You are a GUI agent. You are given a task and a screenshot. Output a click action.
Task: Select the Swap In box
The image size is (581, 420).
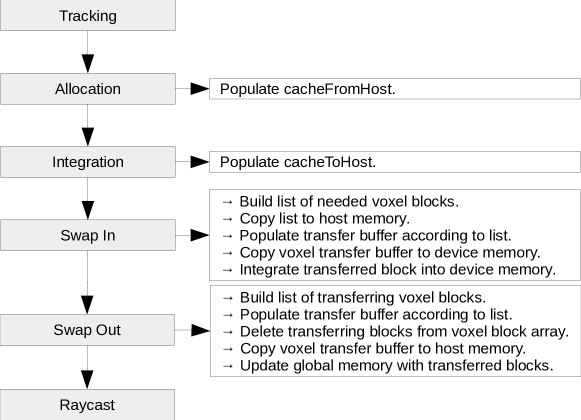(x=88, y=235)
